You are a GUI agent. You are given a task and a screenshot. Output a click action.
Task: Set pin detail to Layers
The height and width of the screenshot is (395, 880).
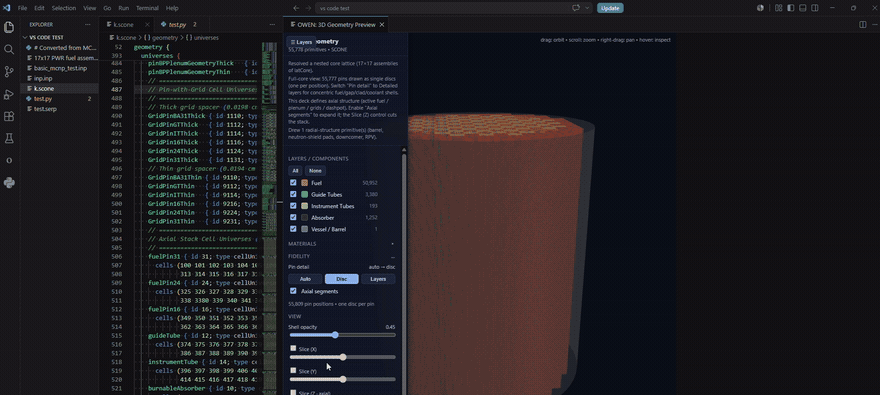pos(378,279)
